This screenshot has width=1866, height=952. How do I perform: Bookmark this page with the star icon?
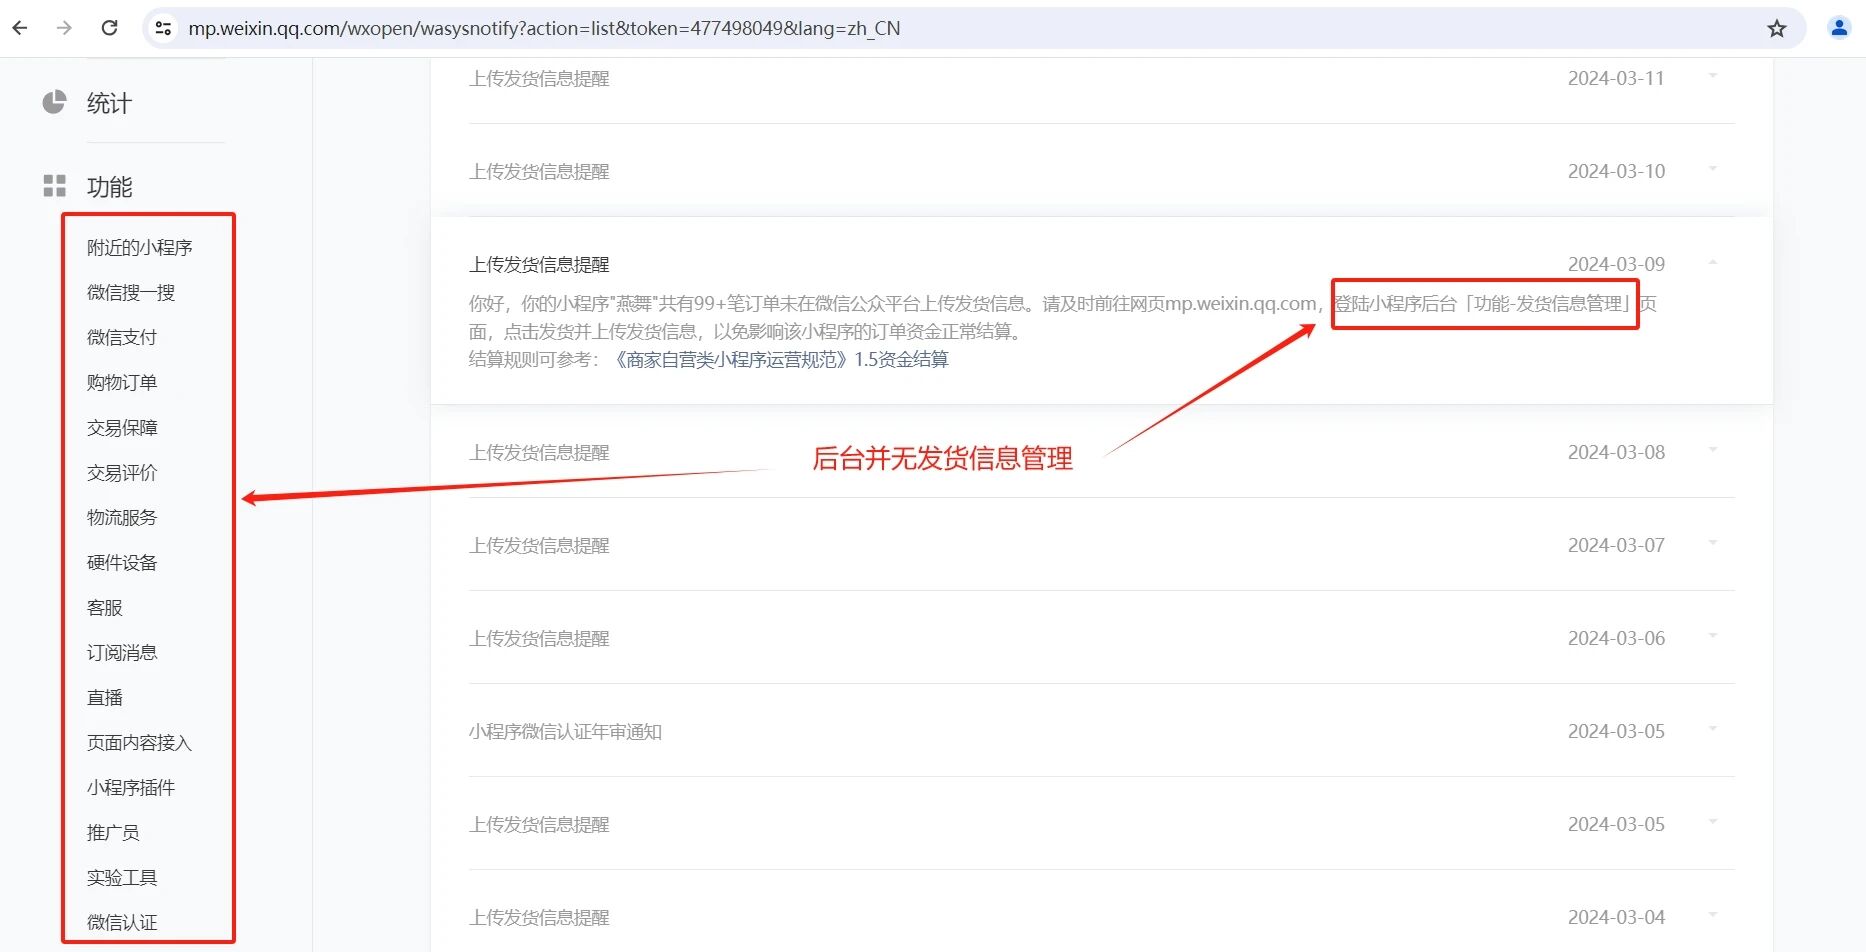1776,29
